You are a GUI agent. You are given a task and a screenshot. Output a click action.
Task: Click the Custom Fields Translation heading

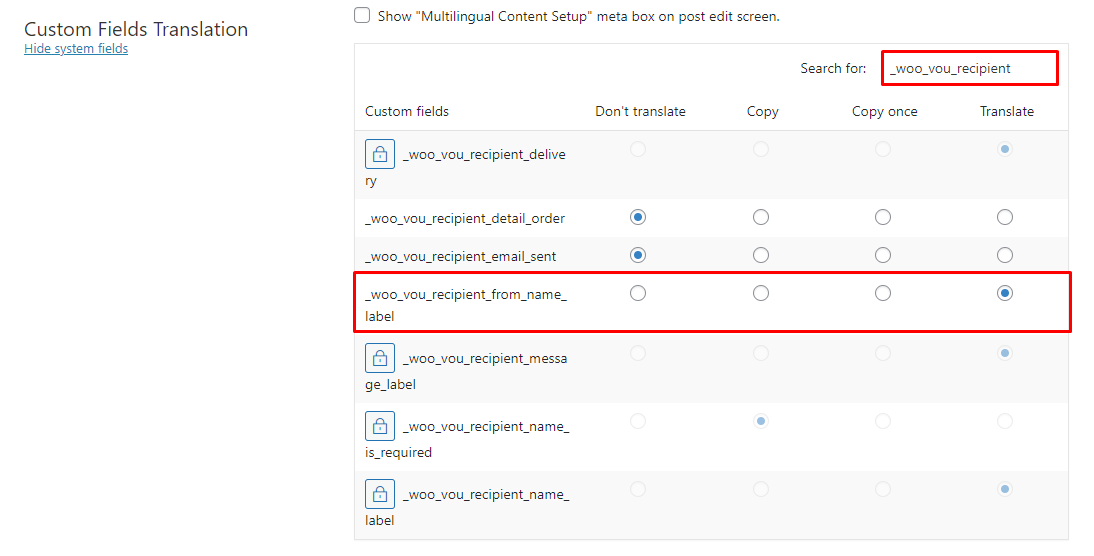136,29
